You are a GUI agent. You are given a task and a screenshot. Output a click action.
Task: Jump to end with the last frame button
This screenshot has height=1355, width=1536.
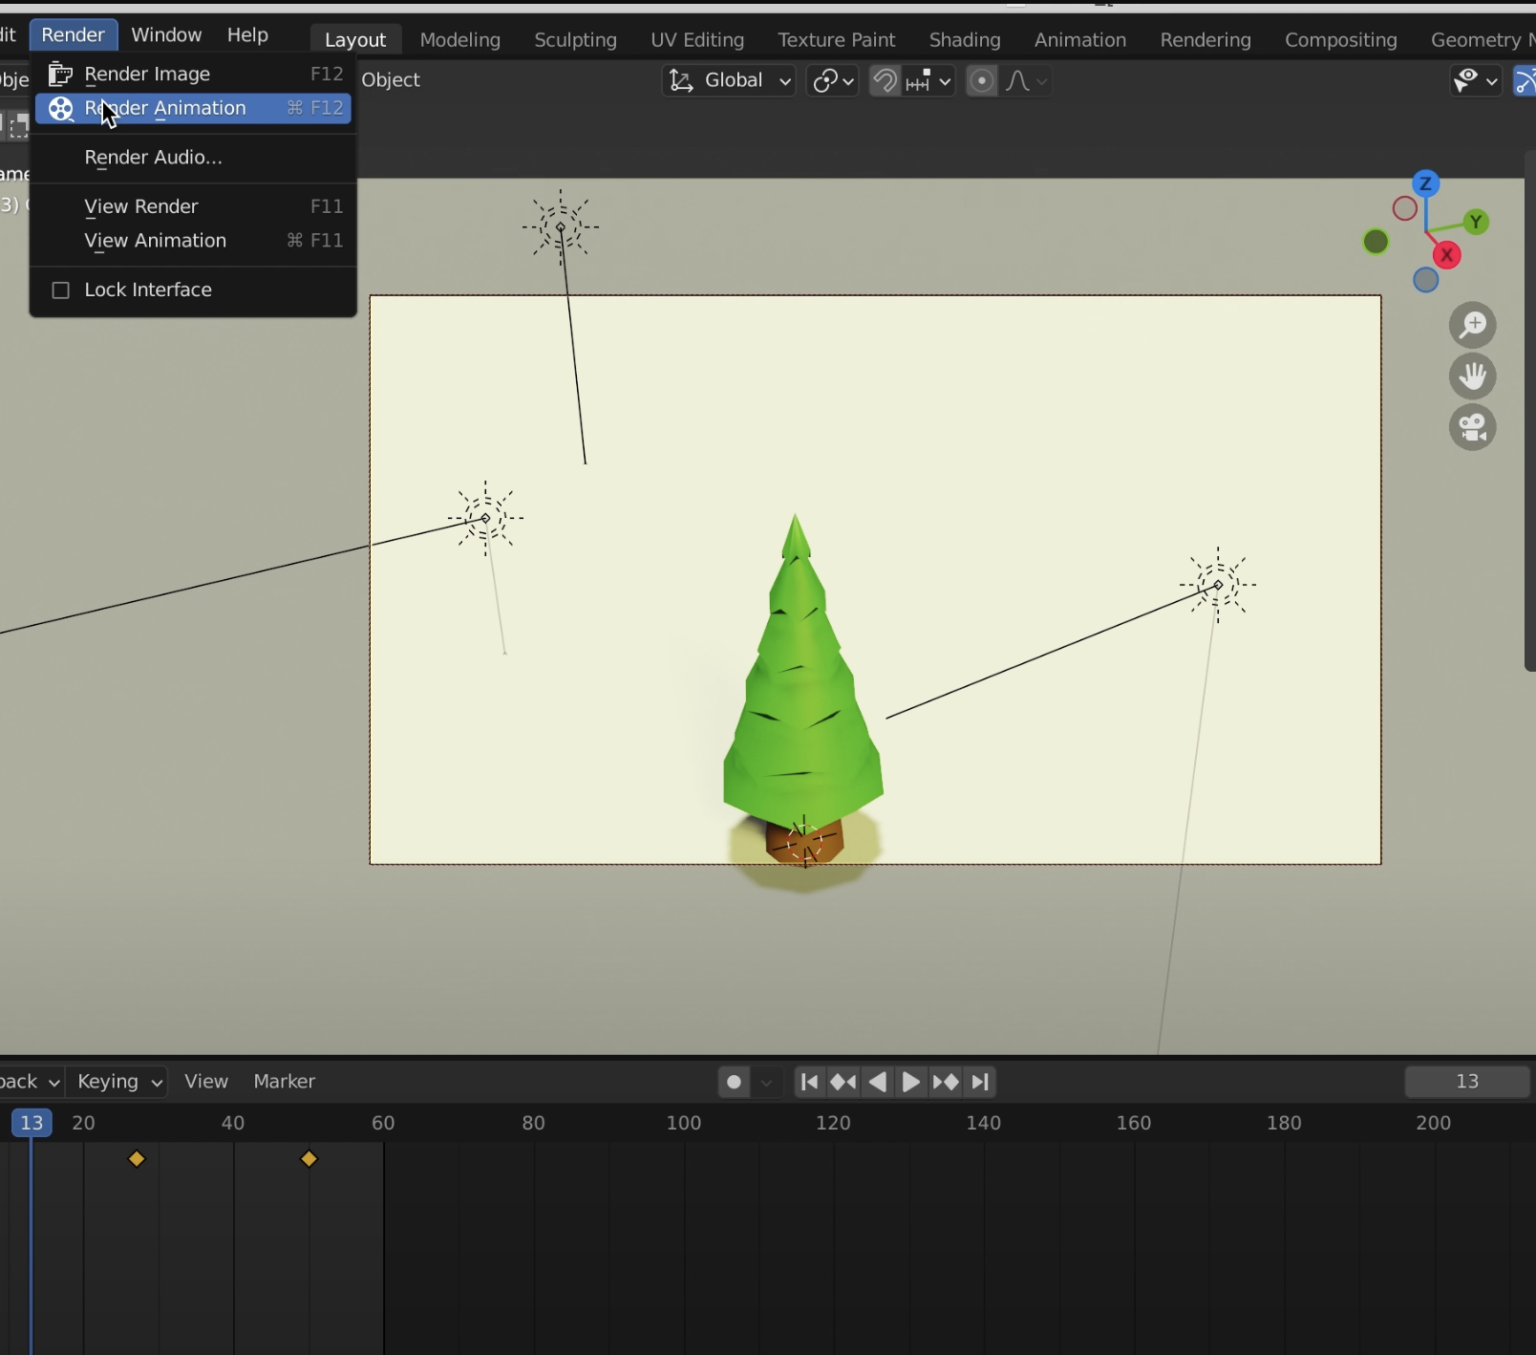click(980, 1082)
